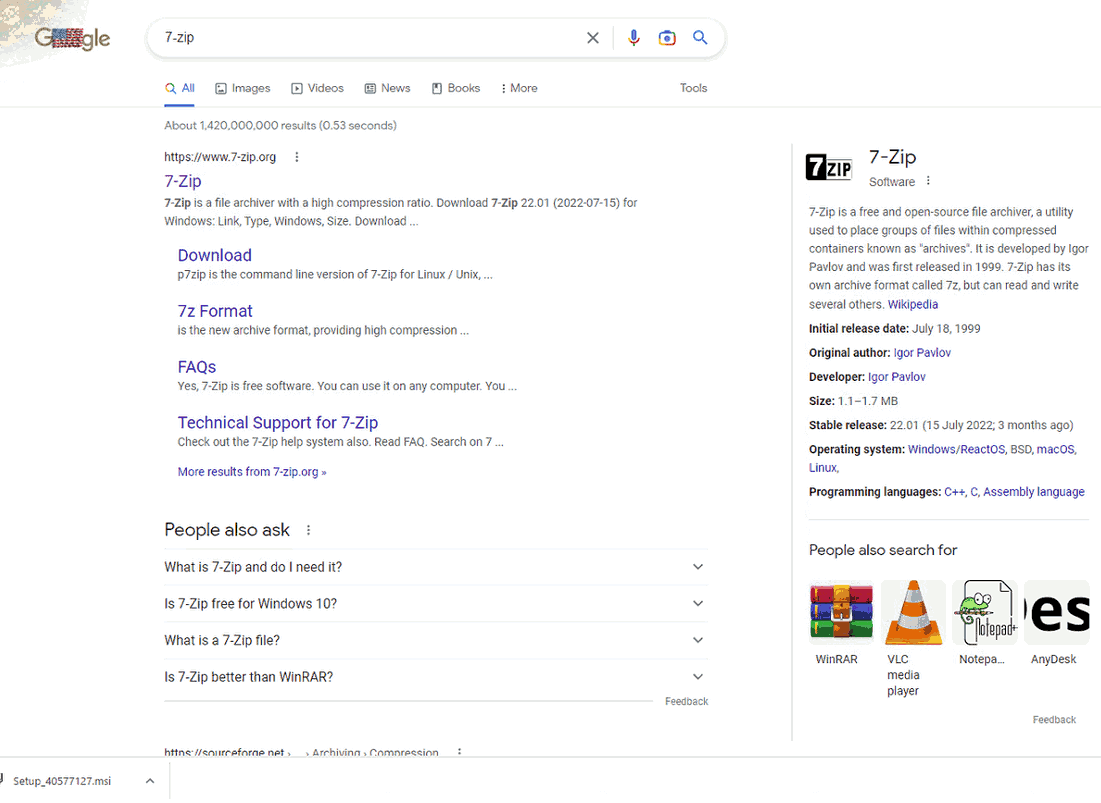Click Igor Pavlov next to Developer

pos(897,377)
